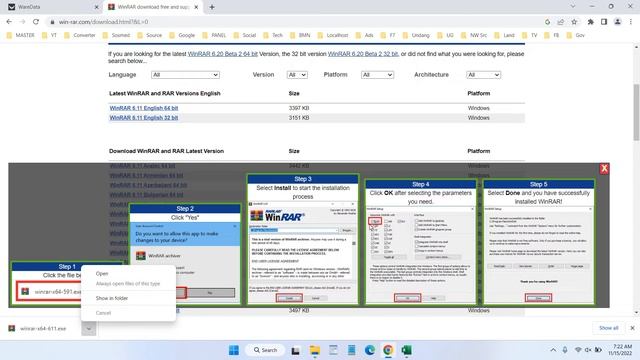Screen dimensions: 640x360
Task: Share this page via share icon
Action: [561, 22]
